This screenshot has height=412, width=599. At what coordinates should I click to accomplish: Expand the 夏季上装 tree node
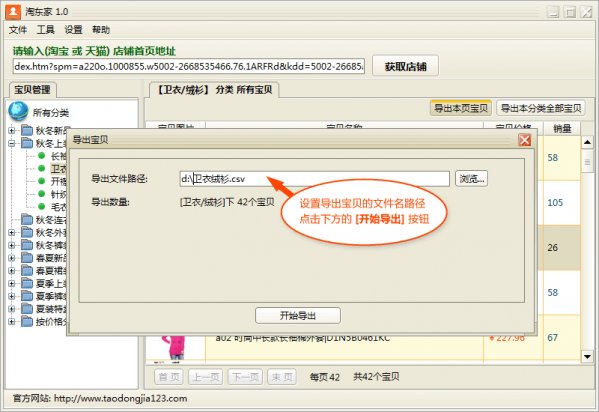click(12, 283)
